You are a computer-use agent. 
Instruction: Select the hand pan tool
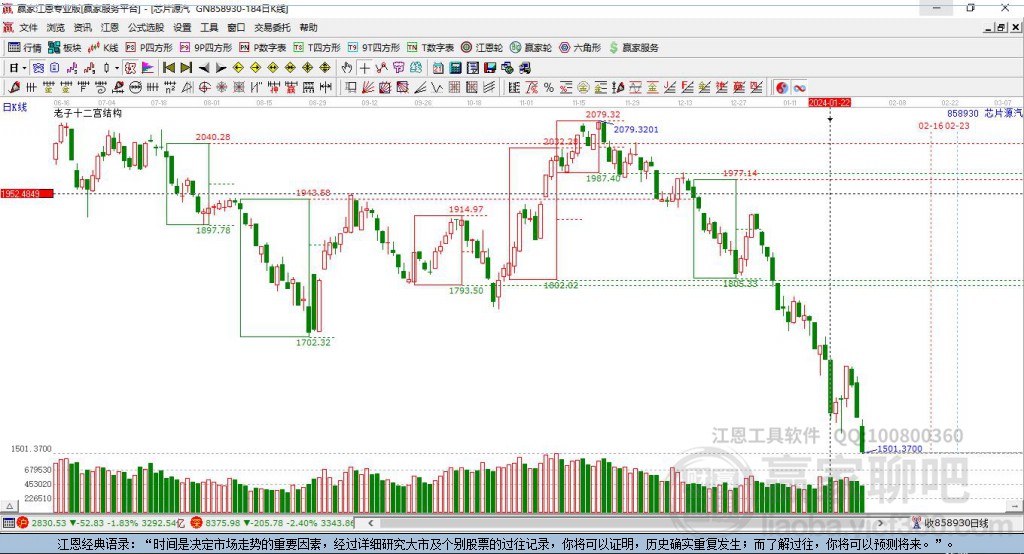tap(347, 68)
